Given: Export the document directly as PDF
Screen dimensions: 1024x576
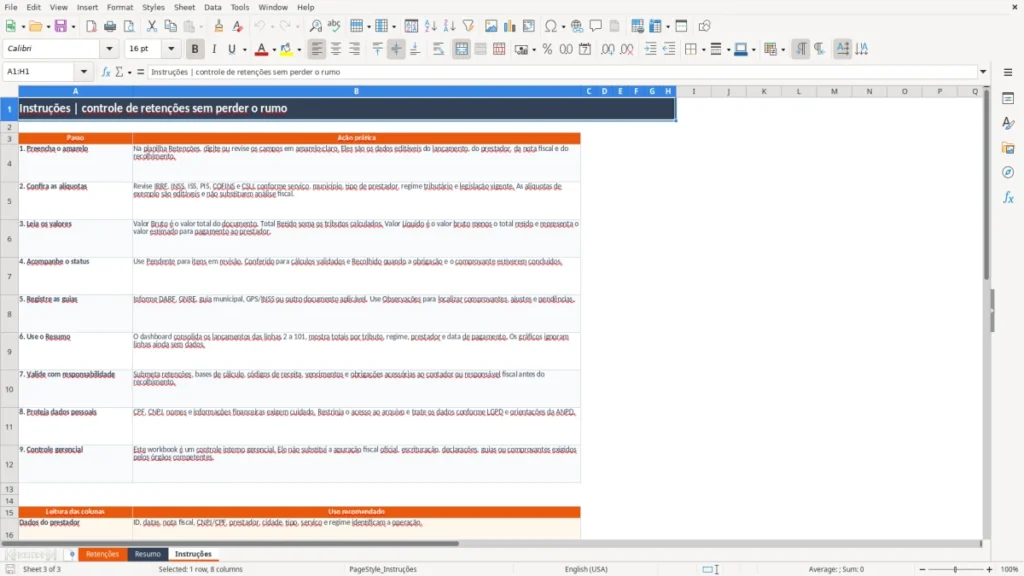Looking at the screenshot, I should tap(91, 26).
